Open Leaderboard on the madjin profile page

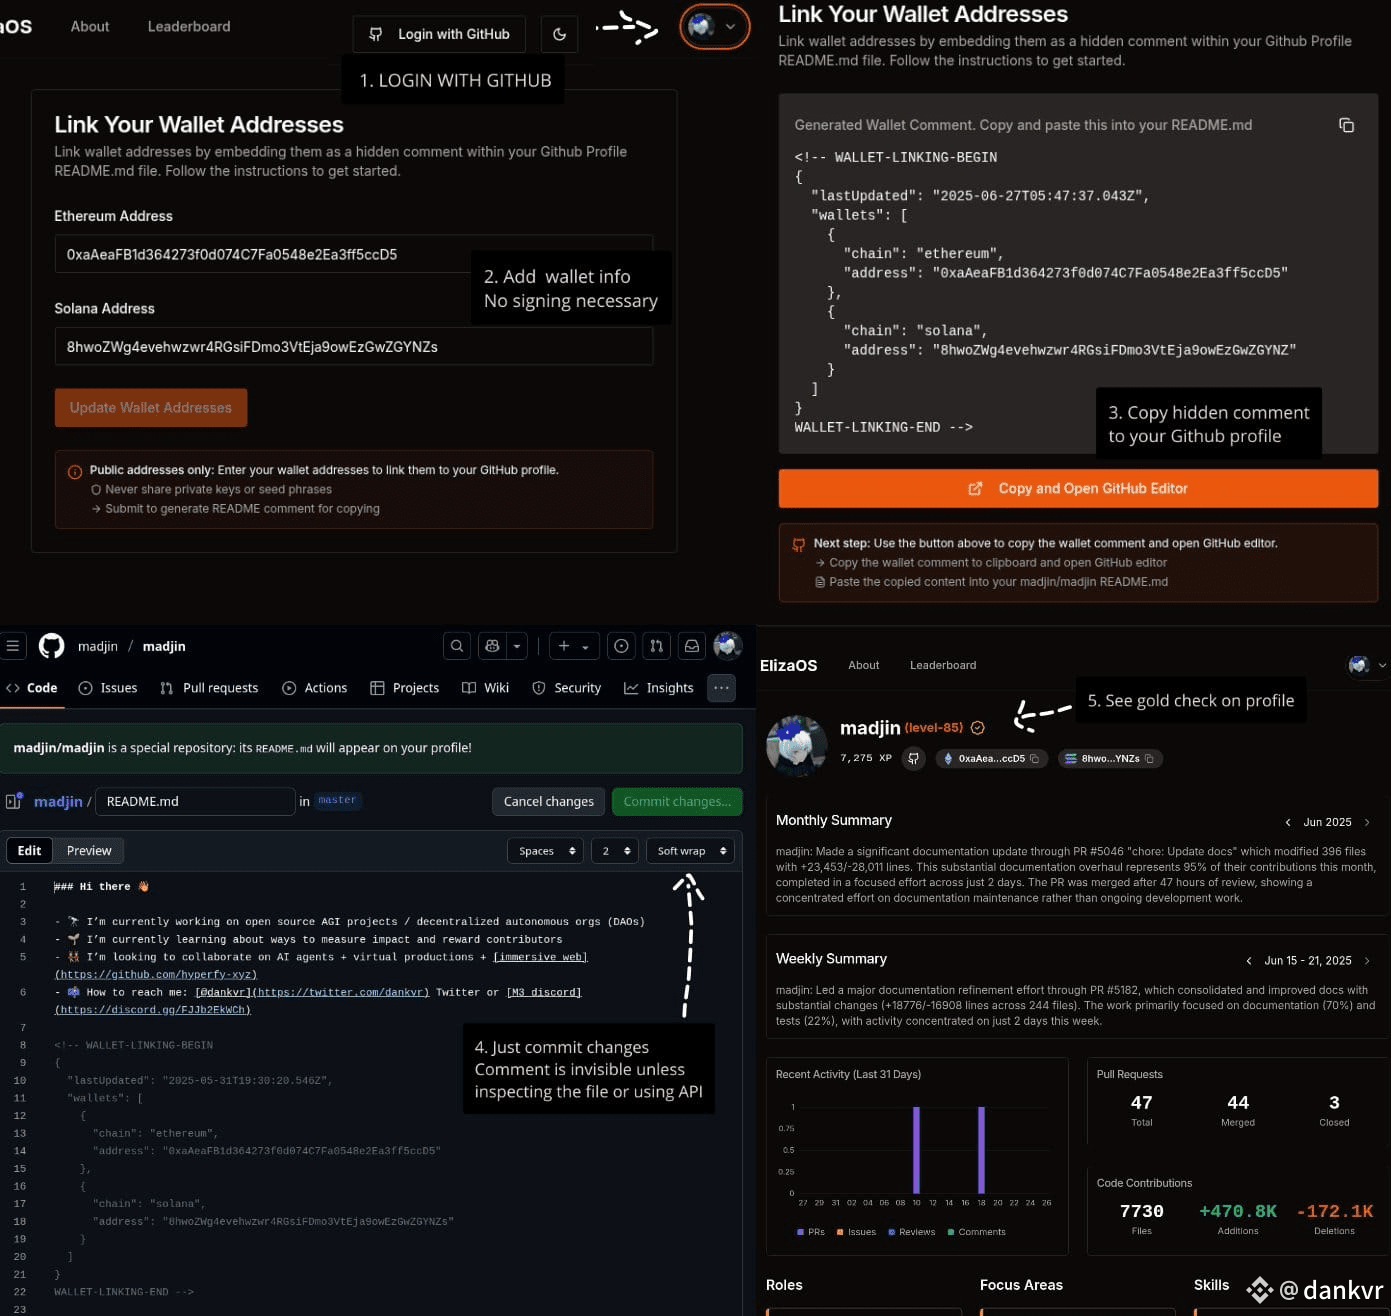[943, 665]
